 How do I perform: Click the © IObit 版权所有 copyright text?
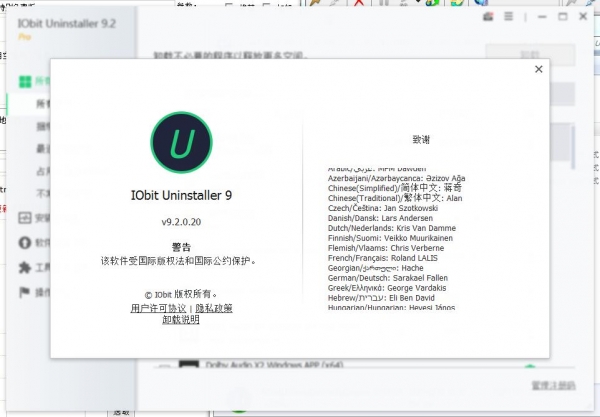pyautogui.click(x=181, y=294)
